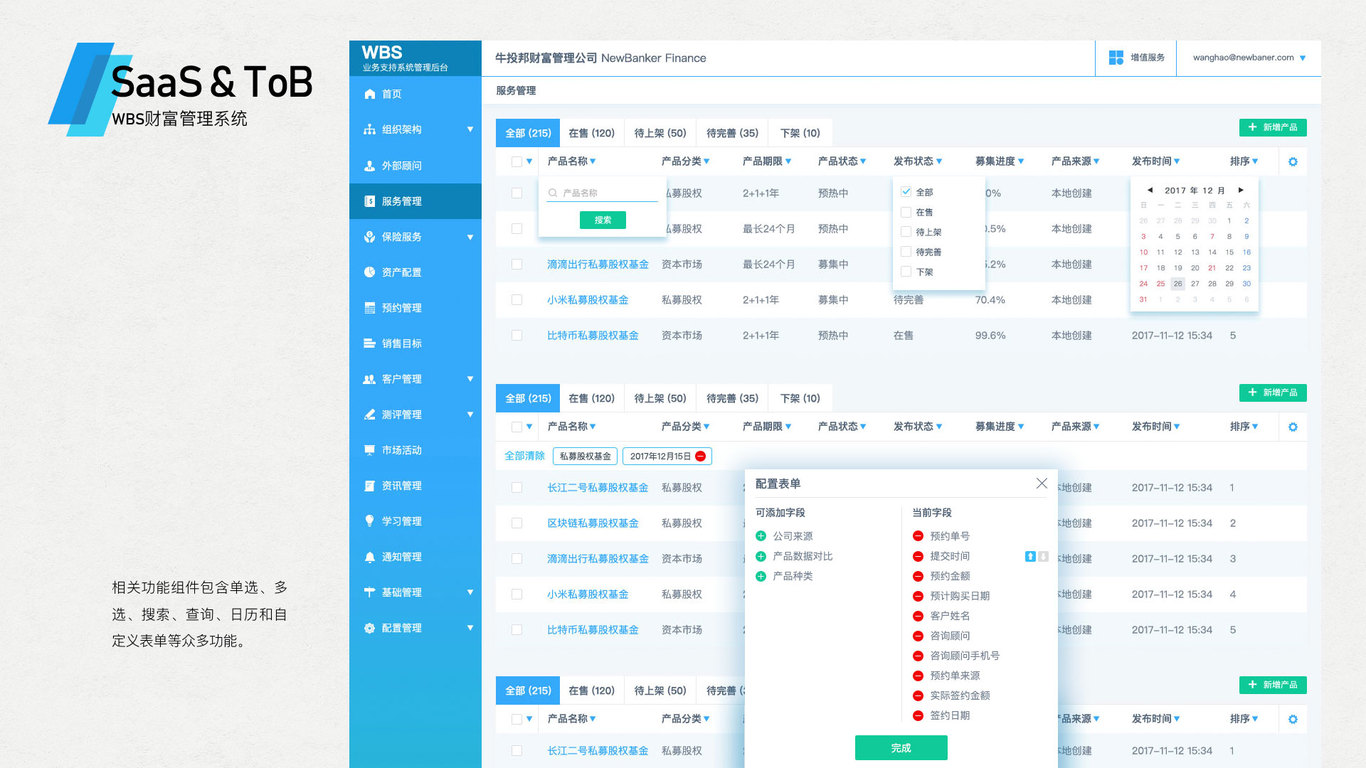Switch to 下架 (10) tab in second table

(800, 398)
